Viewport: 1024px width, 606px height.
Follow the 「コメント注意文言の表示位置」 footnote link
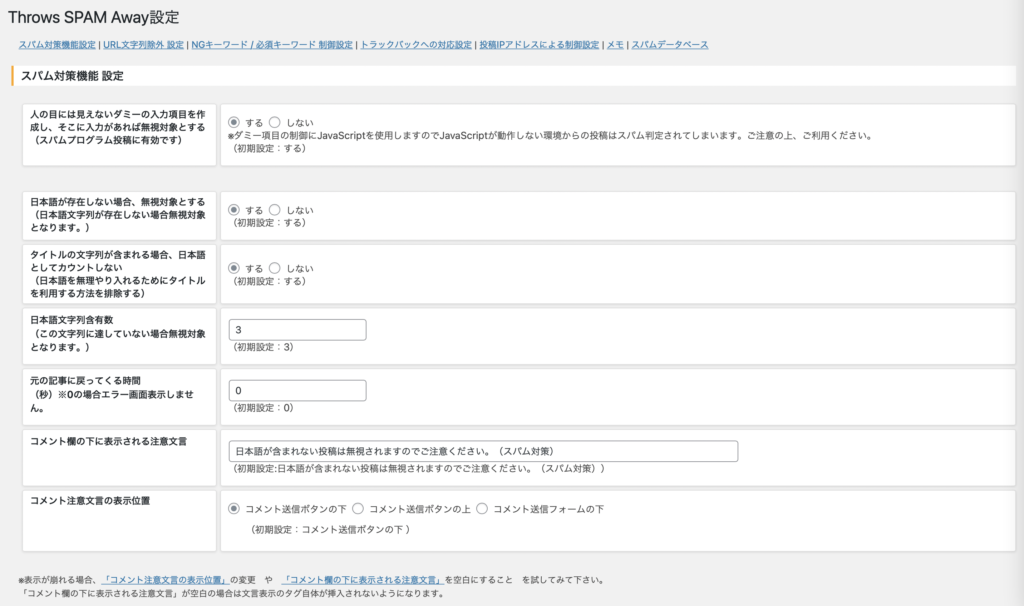165,580
